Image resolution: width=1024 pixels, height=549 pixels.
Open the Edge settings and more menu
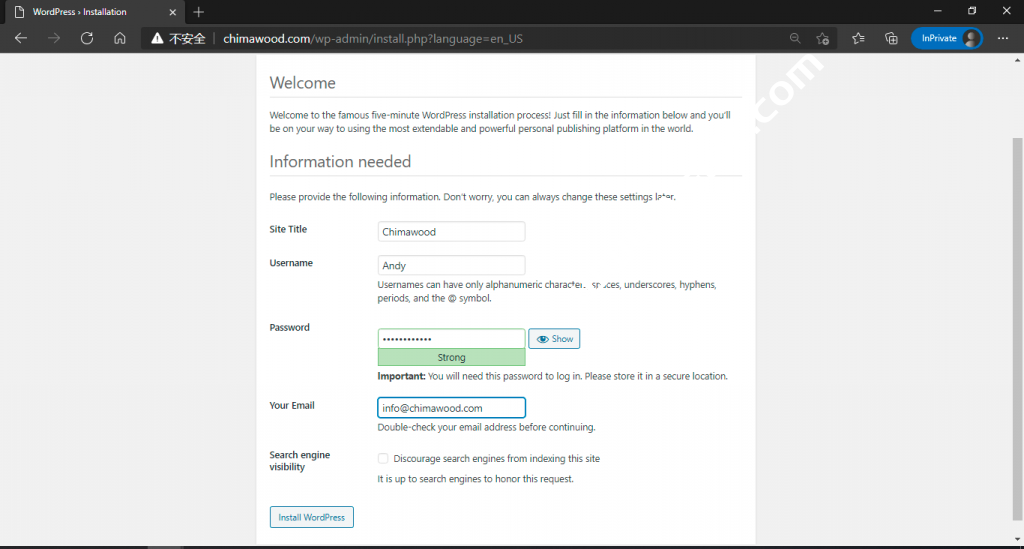coord(1003,38)
